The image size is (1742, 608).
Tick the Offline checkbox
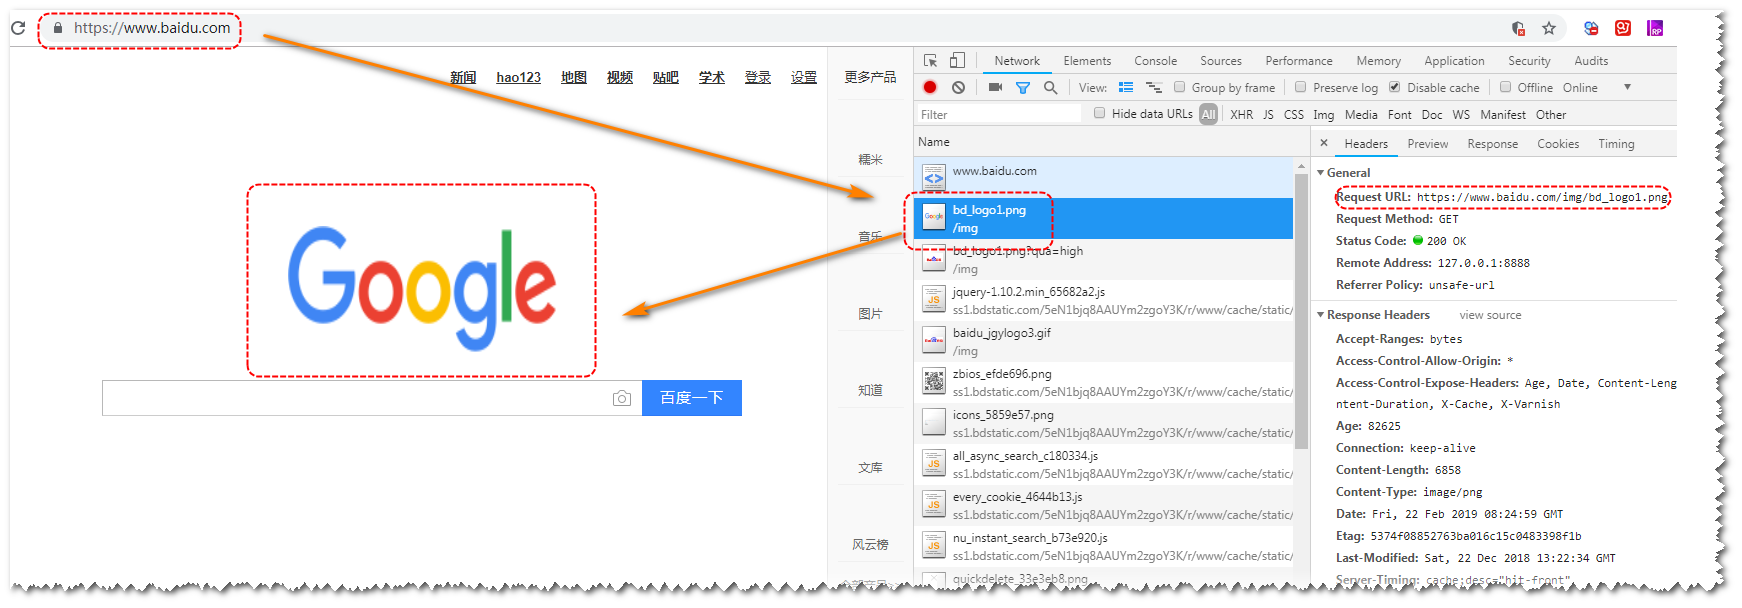click(1505, 87)
